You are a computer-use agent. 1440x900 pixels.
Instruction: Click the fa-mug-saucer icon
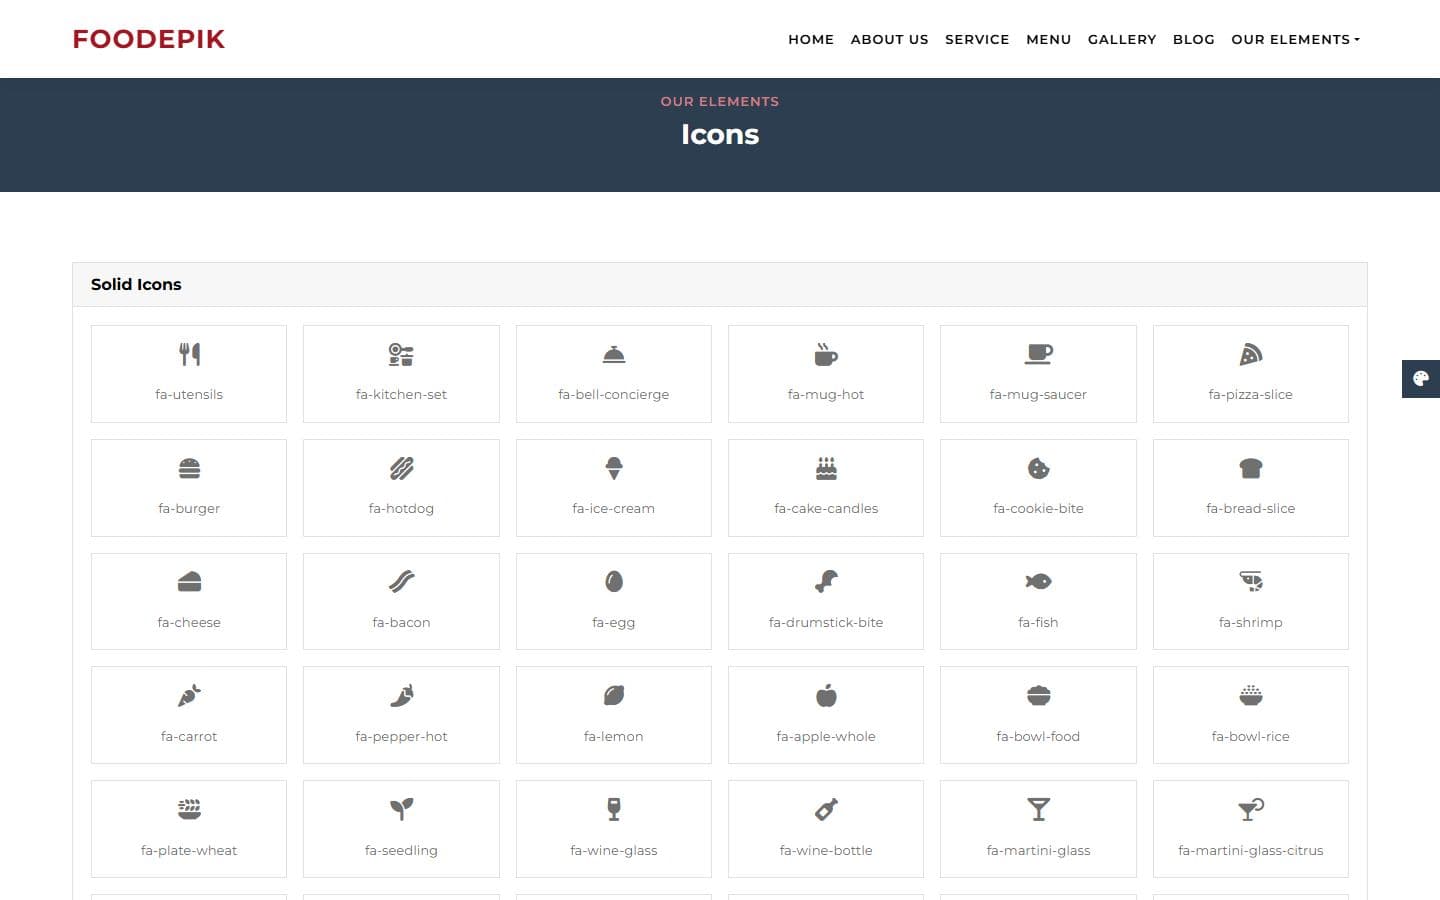tap(1038, 354)
